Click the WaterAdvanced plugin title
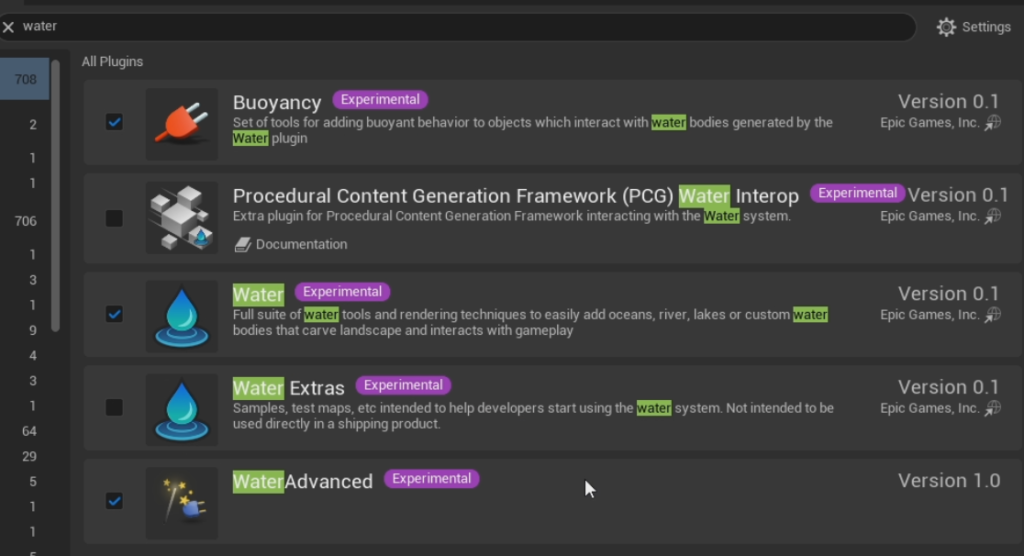 coord(303,482)
